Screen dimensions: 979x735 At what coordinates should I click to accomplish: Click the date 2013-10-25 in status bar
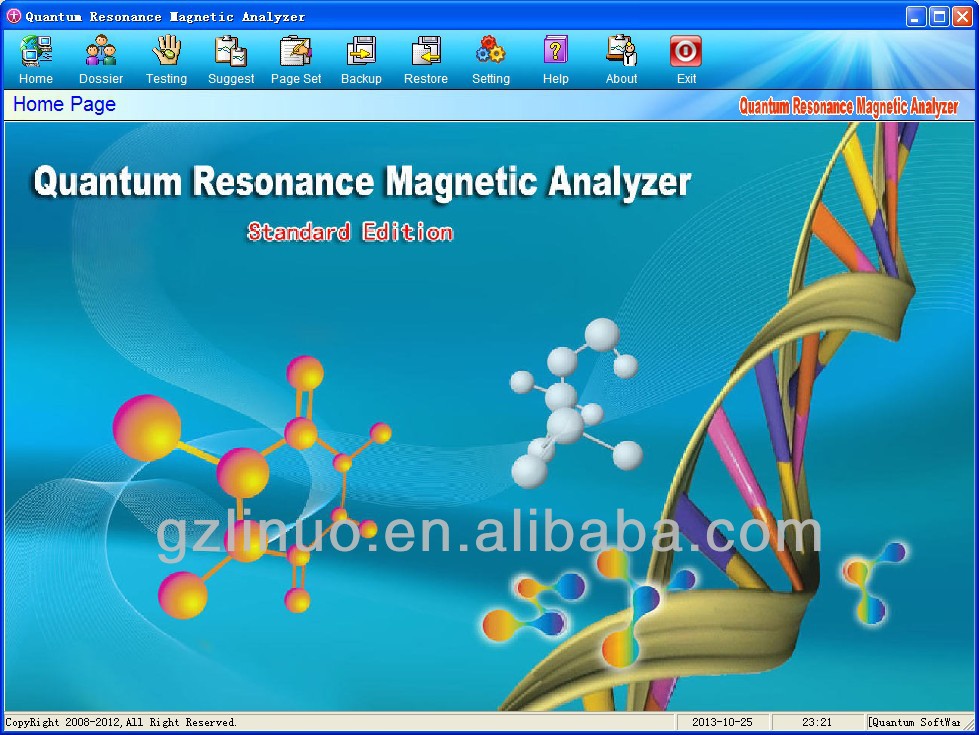tap(722, 723)
